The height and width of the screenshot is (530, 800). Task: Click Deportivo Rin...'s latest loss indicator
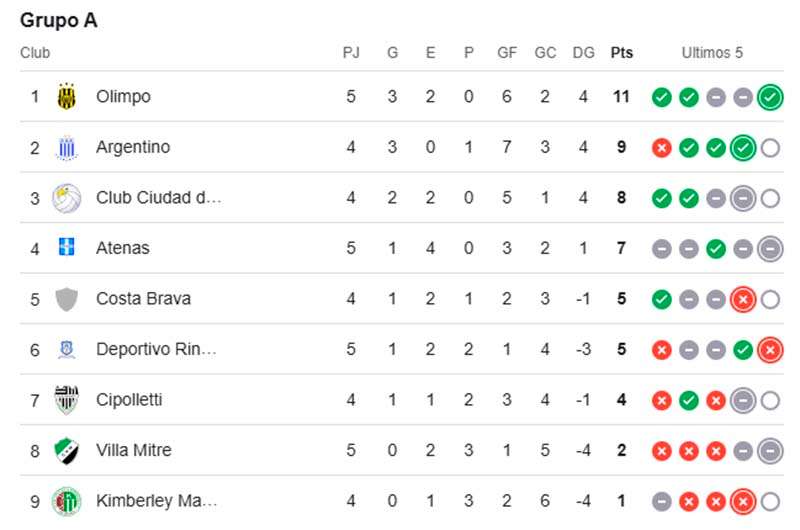tap(770, 350)
